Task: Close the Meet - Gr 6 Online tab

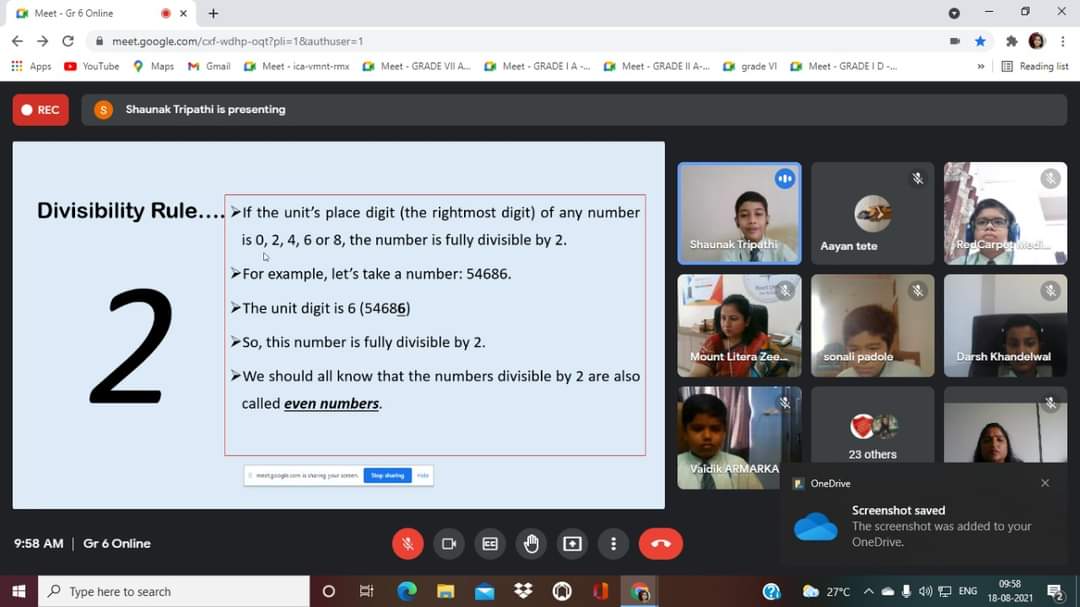Action: [x=183, y=13]
